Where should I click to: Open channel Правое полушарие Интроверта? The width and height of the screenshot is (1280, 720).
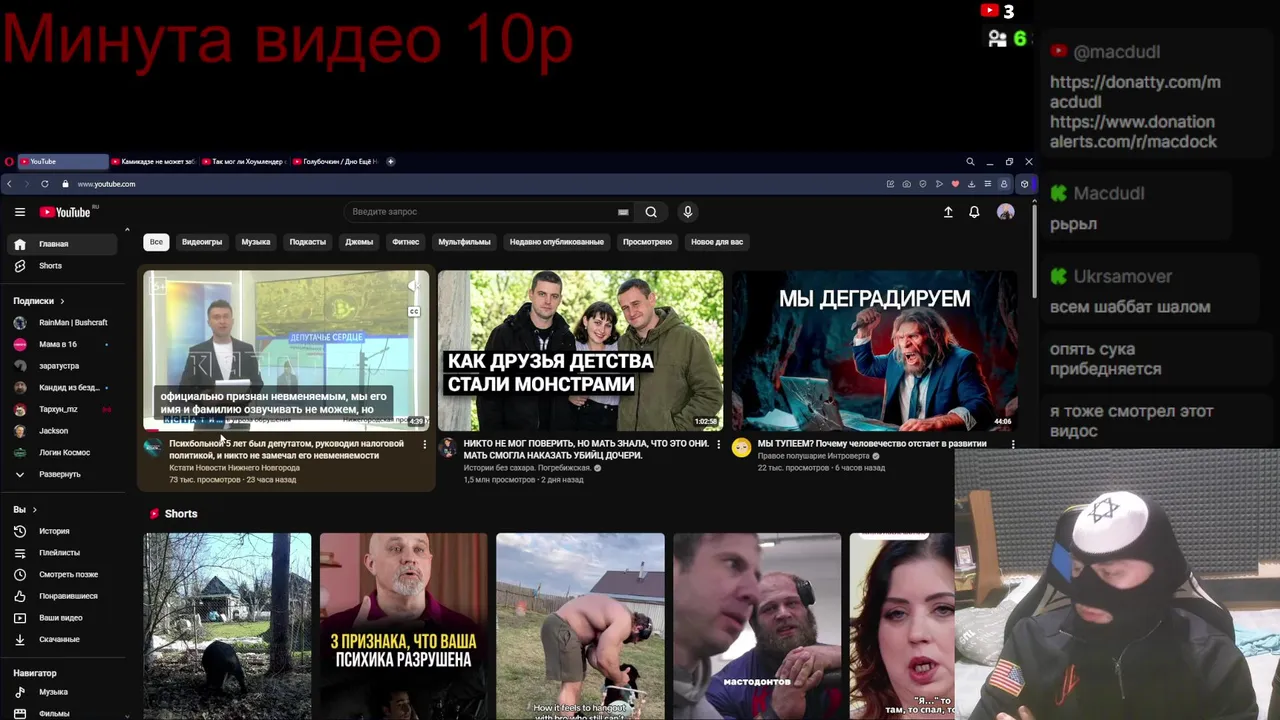[814, 456]
